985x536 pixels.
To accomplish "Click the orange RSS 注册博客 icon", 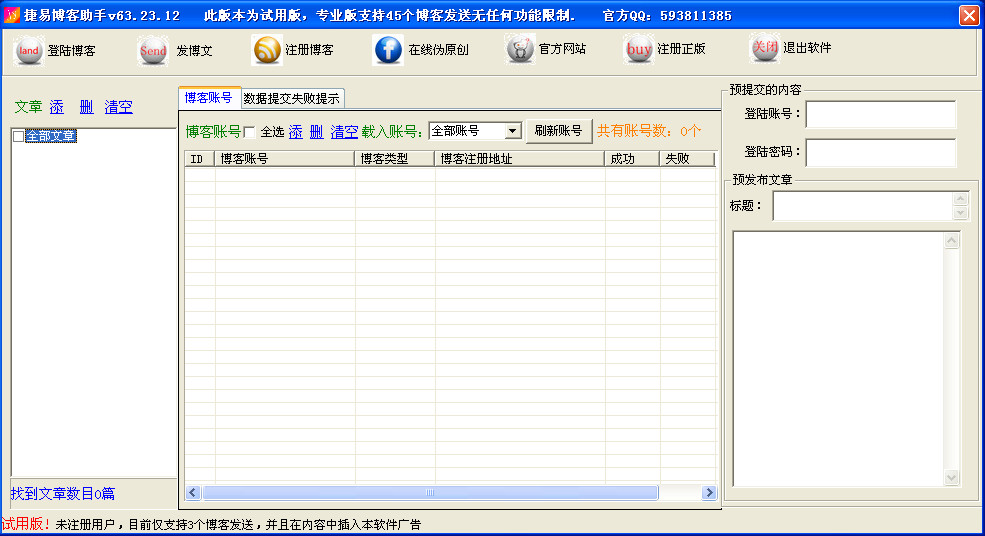I will click(x=267, y=50).
